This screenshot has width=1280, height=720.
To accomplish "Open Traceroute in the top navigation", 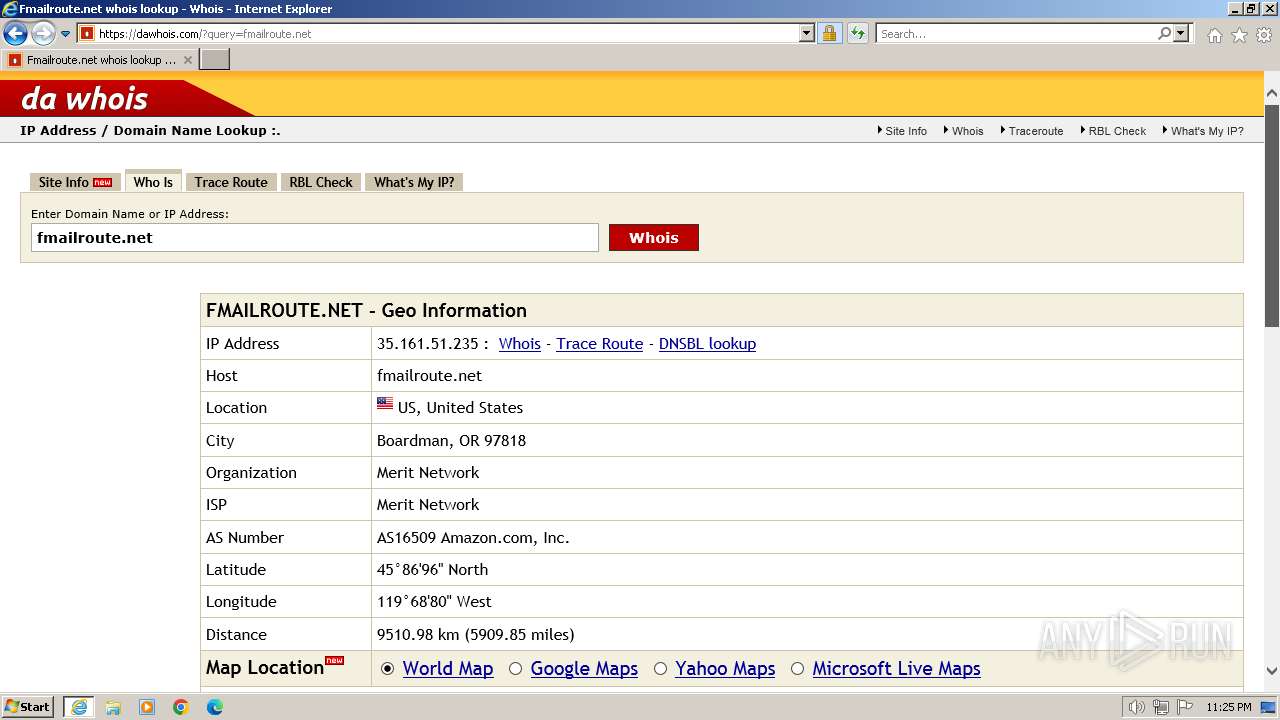I will coord(1035,131).
